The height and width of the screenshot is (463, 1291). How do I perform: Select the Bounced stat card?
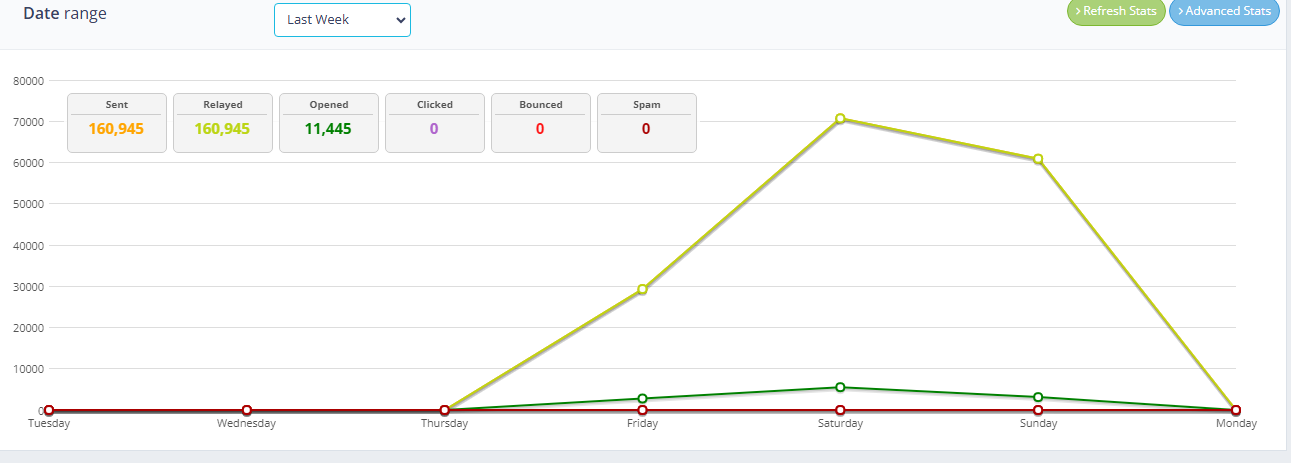pyautogui.click(x=540, y=122)
